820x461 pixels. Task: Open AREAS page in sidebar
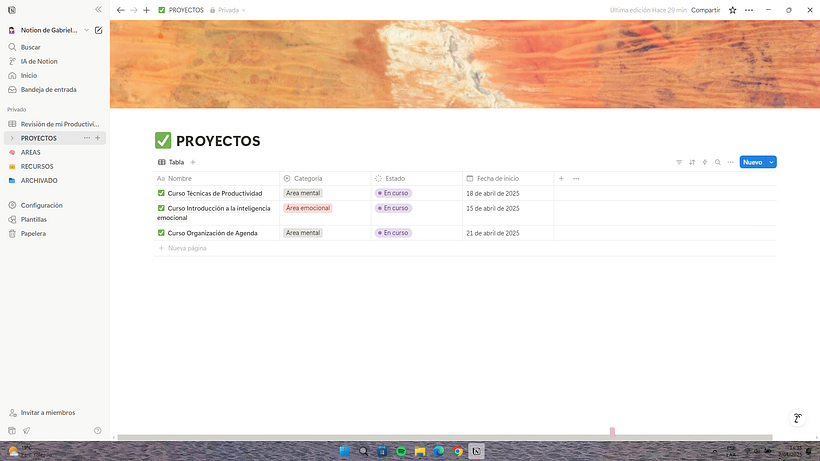[x=55, y=152]
